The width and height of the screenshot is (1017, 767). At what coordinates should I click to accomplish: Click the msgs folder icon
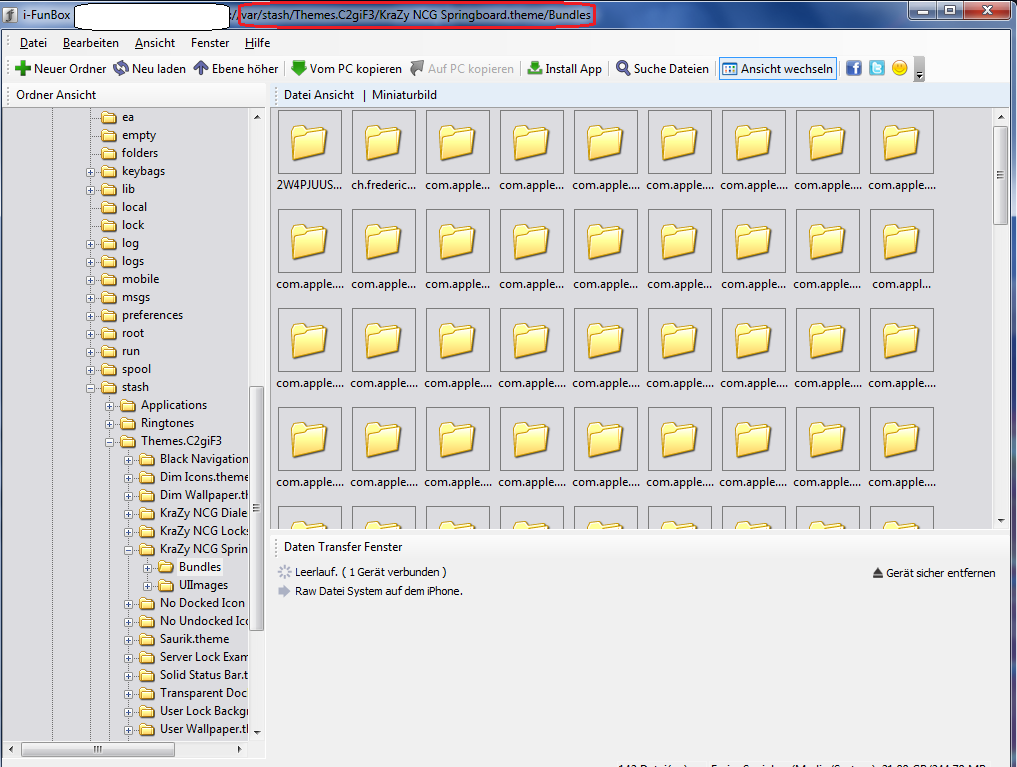109,298
